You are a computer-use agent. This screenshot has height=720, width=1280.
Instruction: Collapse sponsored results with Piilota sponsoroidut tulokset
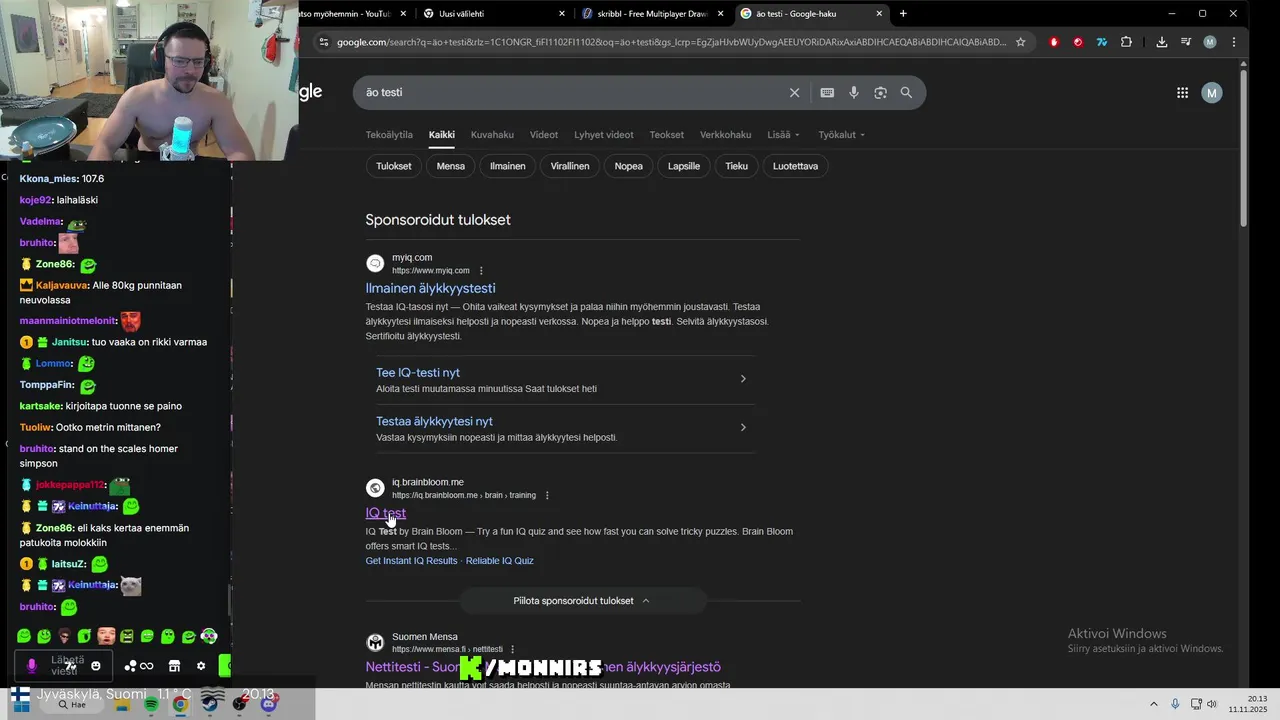point(581,601)
